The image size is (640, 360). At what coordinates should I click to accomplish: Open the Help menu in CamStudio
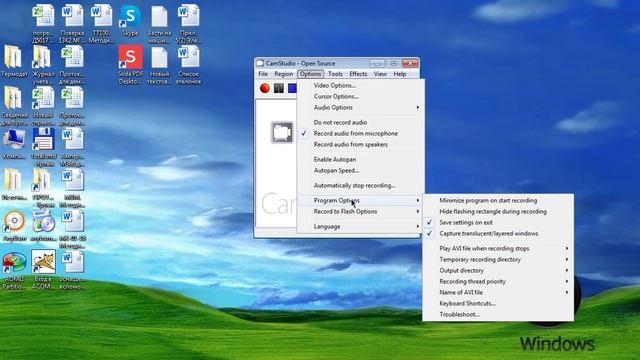[400, 74]
